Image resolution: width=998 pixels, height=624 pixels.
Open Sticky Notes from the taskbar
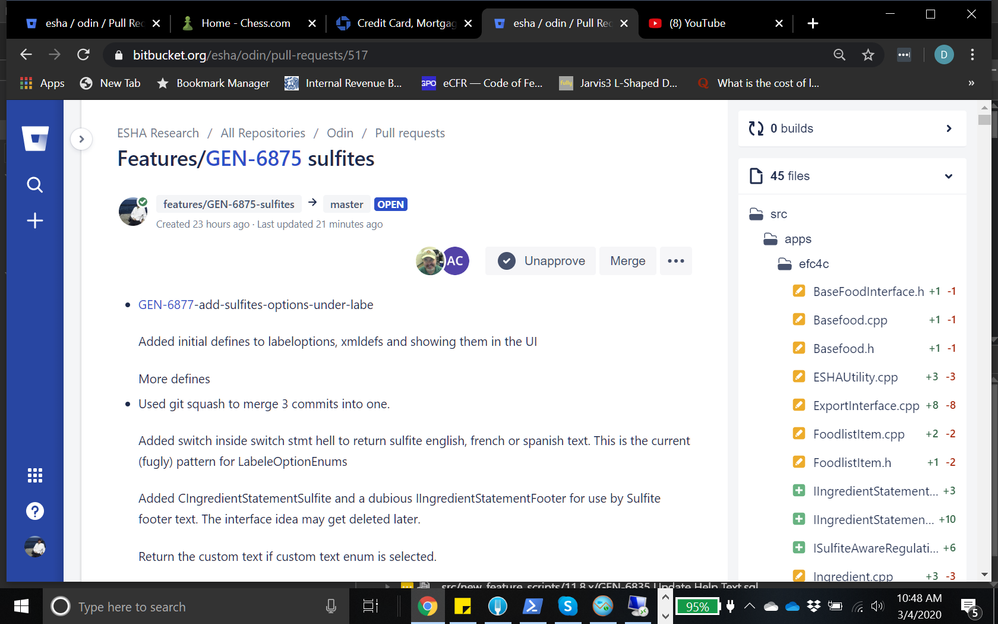(x=462, y=606)
